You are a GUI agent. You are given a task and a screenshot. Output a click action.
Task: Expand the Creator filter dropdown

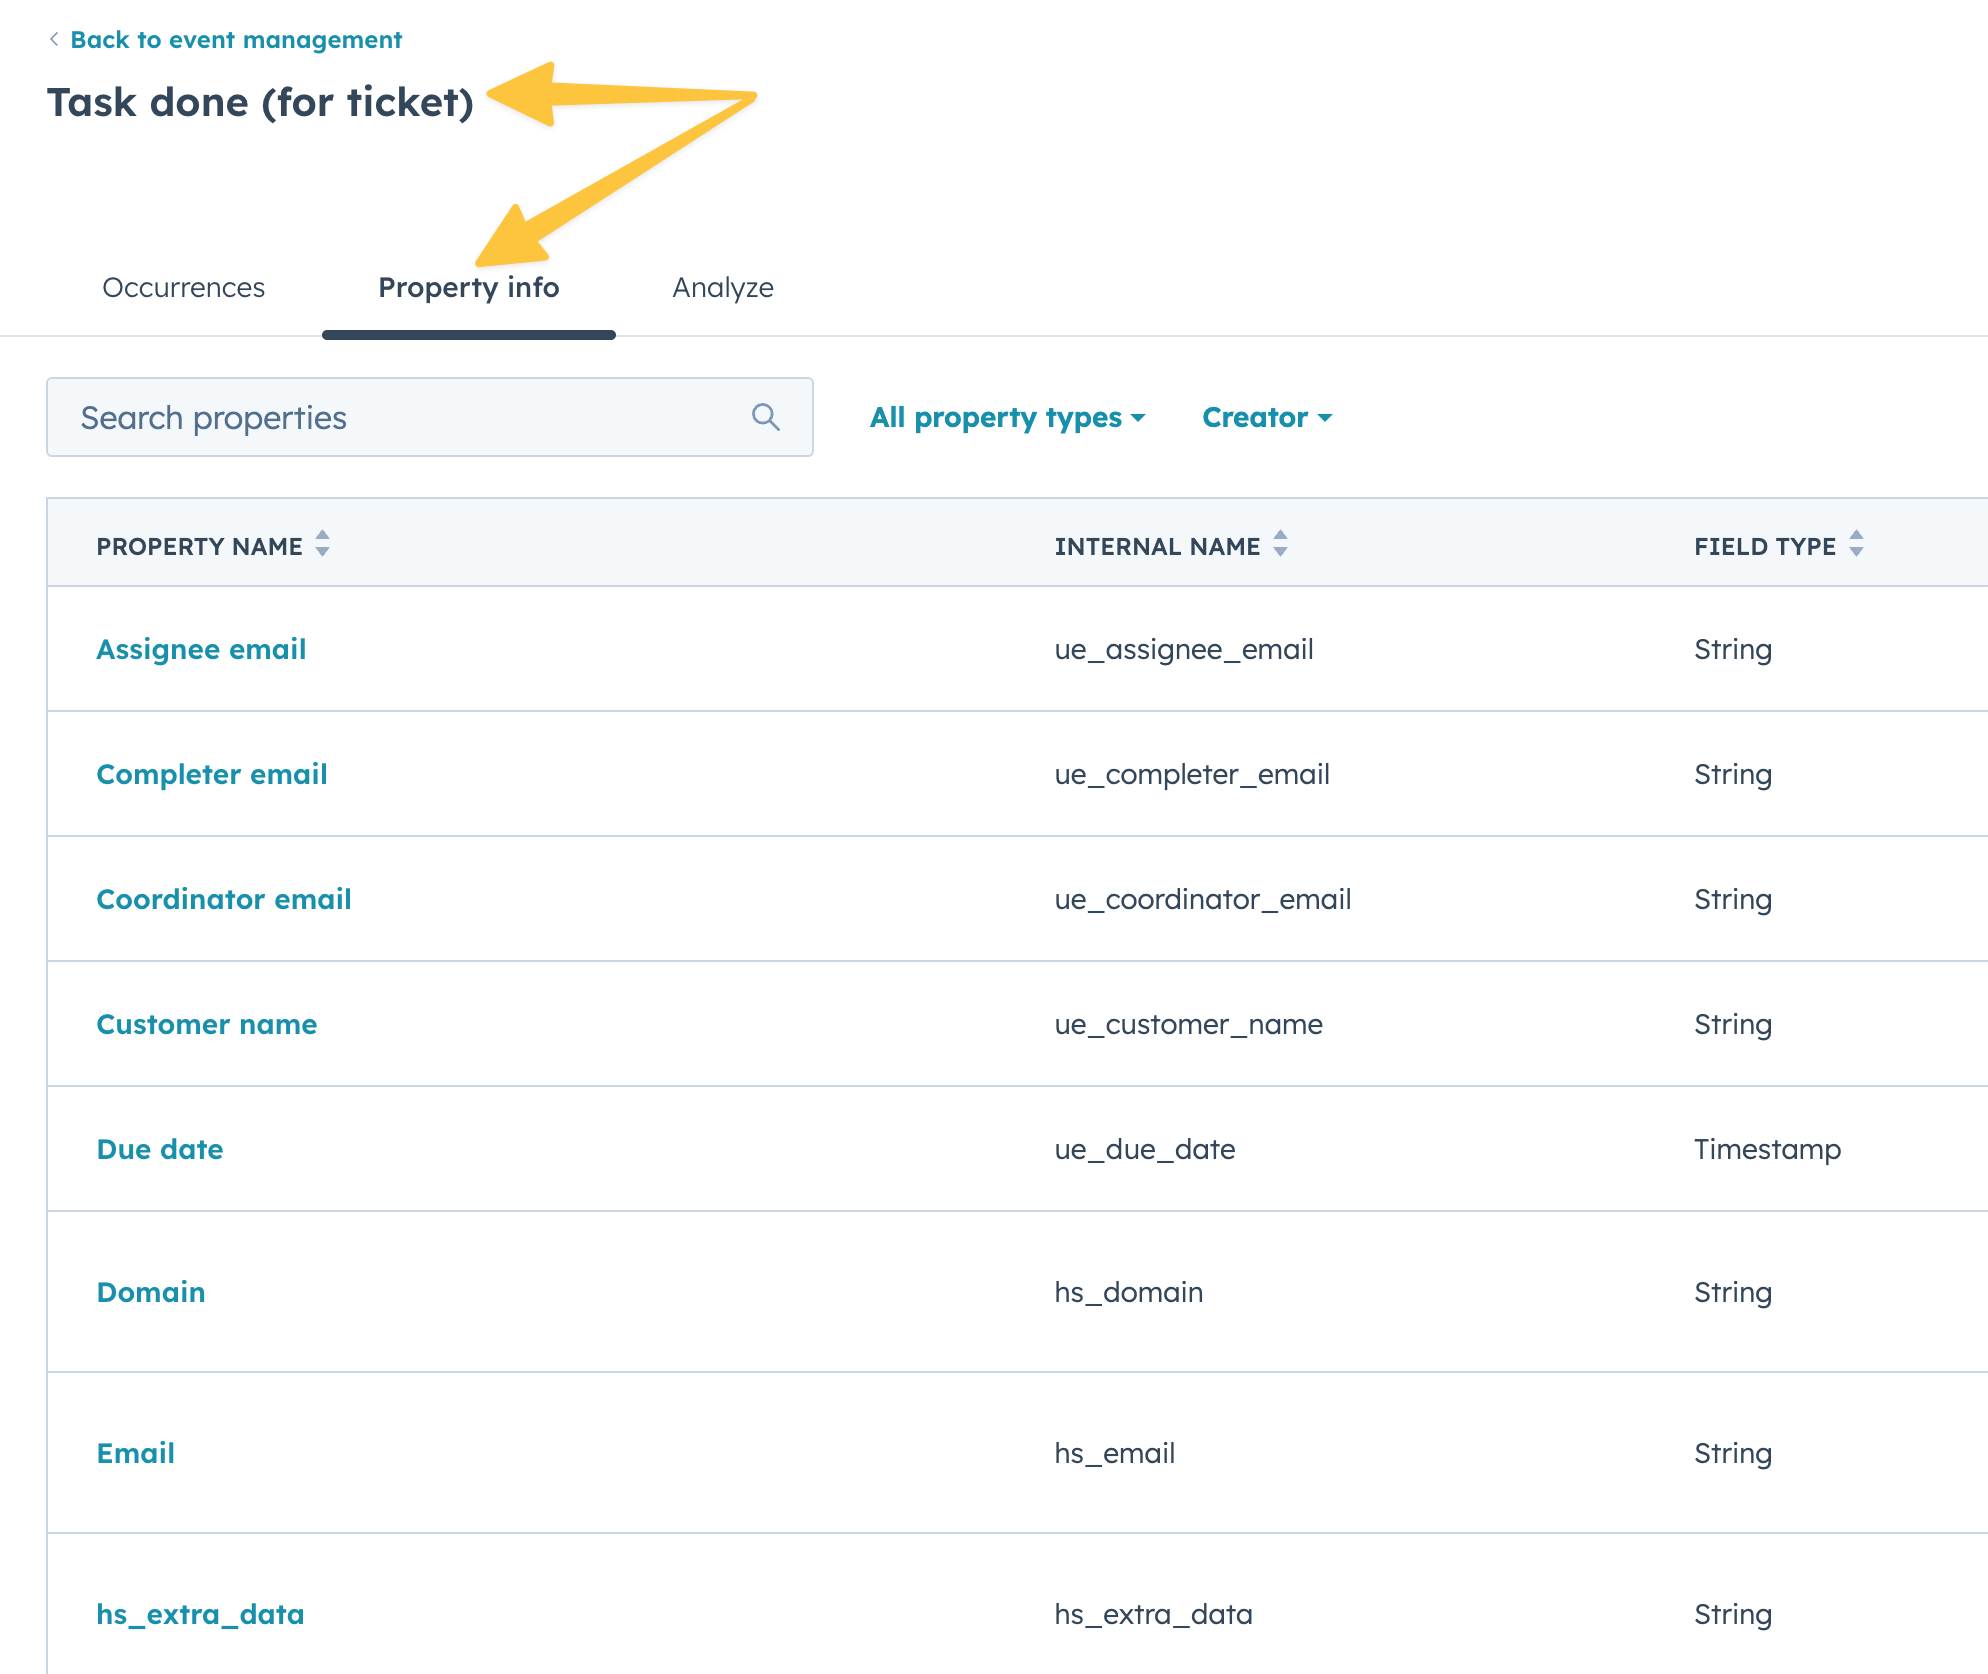[x=1266, y=417]
